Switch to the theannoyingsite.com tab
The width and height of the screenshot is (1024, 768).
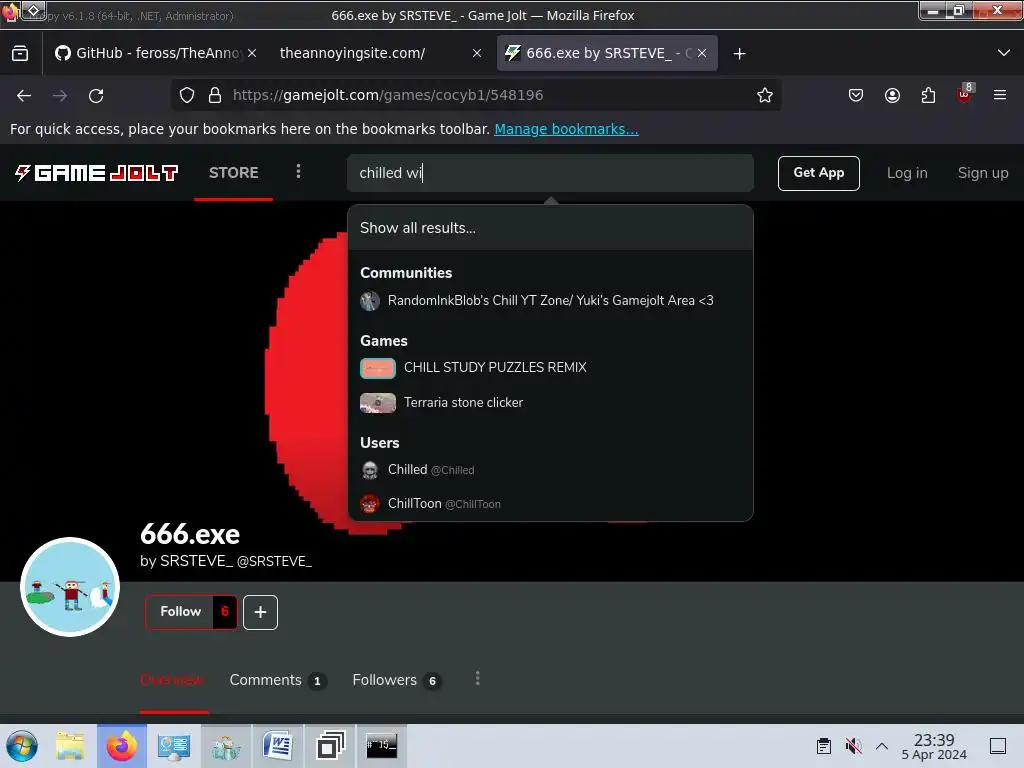point(381,53)
